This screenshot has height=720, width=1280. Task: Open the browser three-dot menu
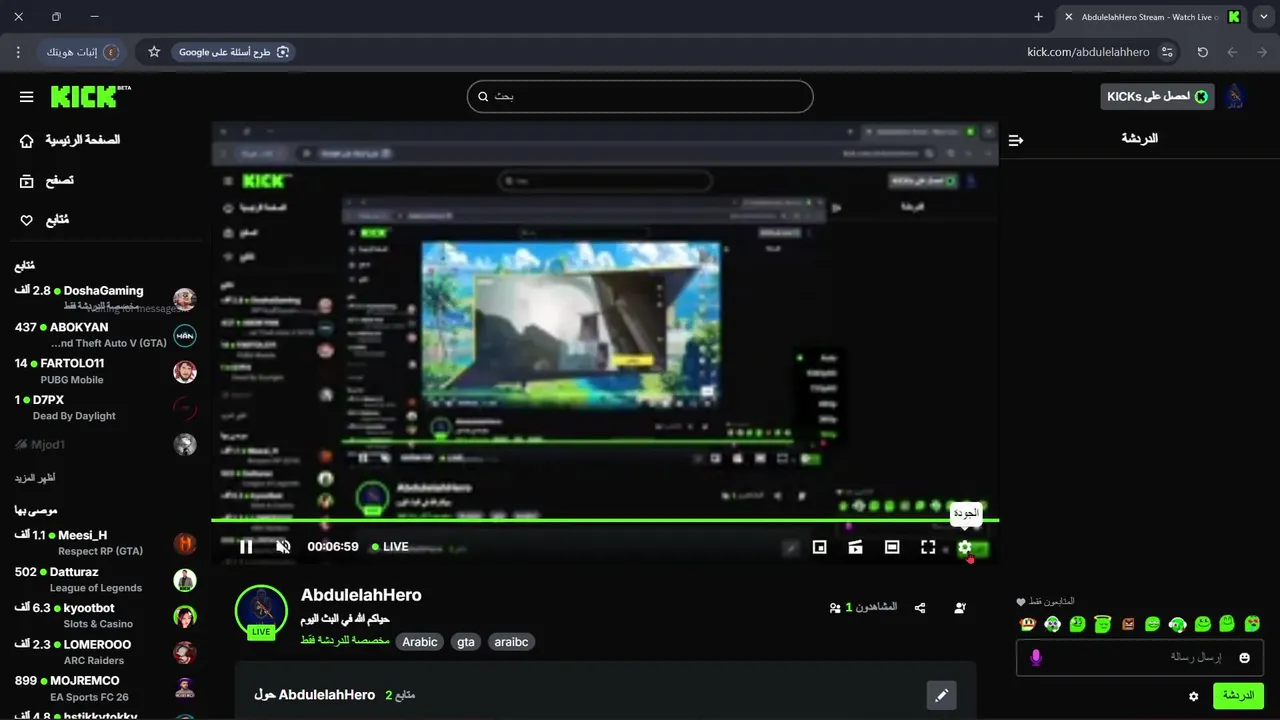[19, 52]
